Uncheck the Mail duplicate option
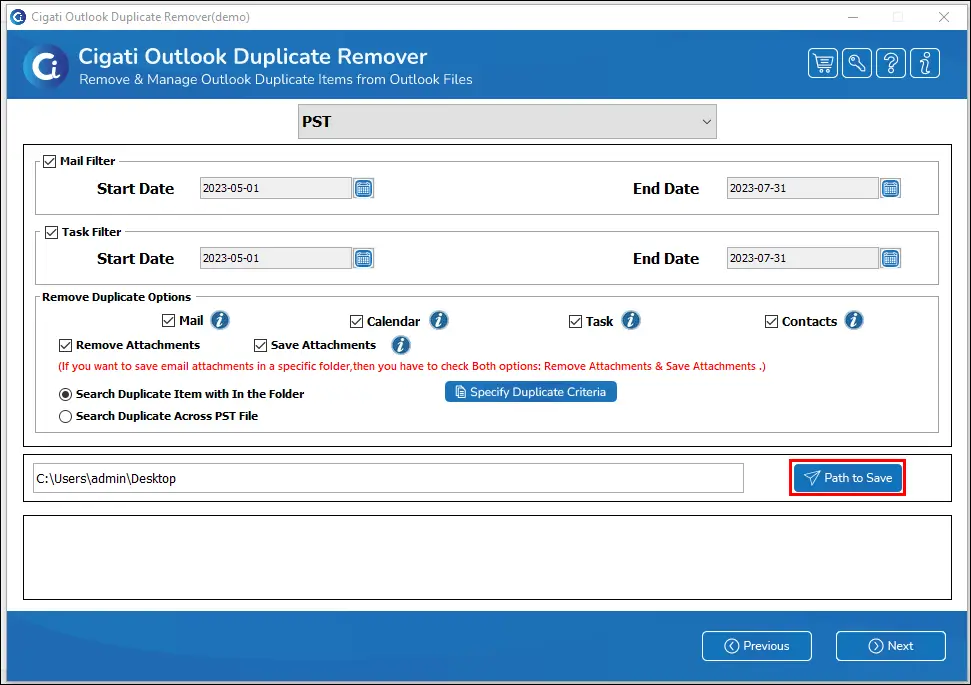Screen dimensions: 971x685 168,321
